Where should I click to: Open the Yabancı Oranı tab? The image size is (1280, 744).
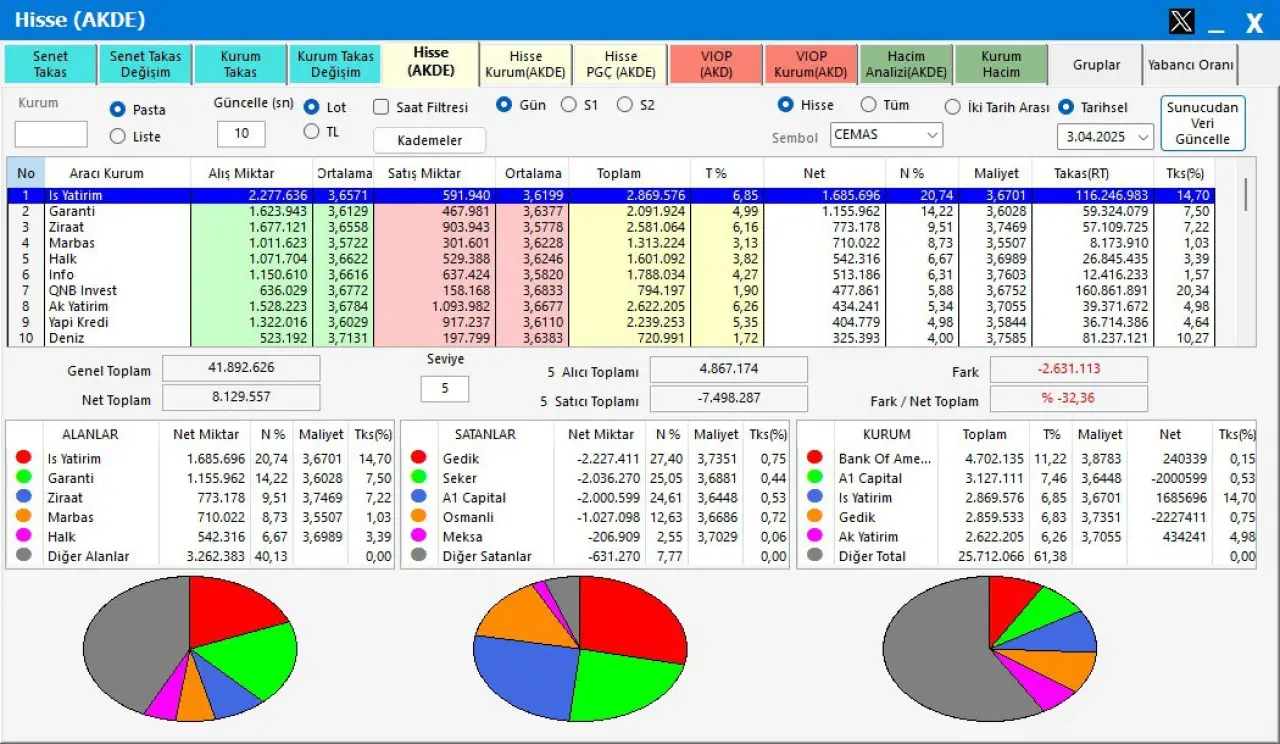pyautogui.click(x=1190, y=65)
